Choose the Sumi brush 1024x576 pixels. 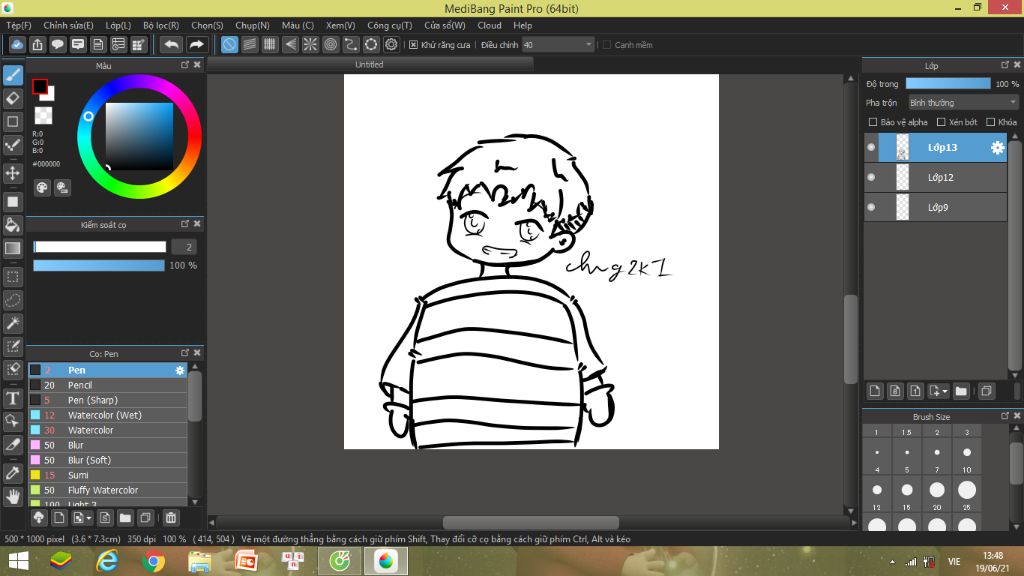pos(108,475)
